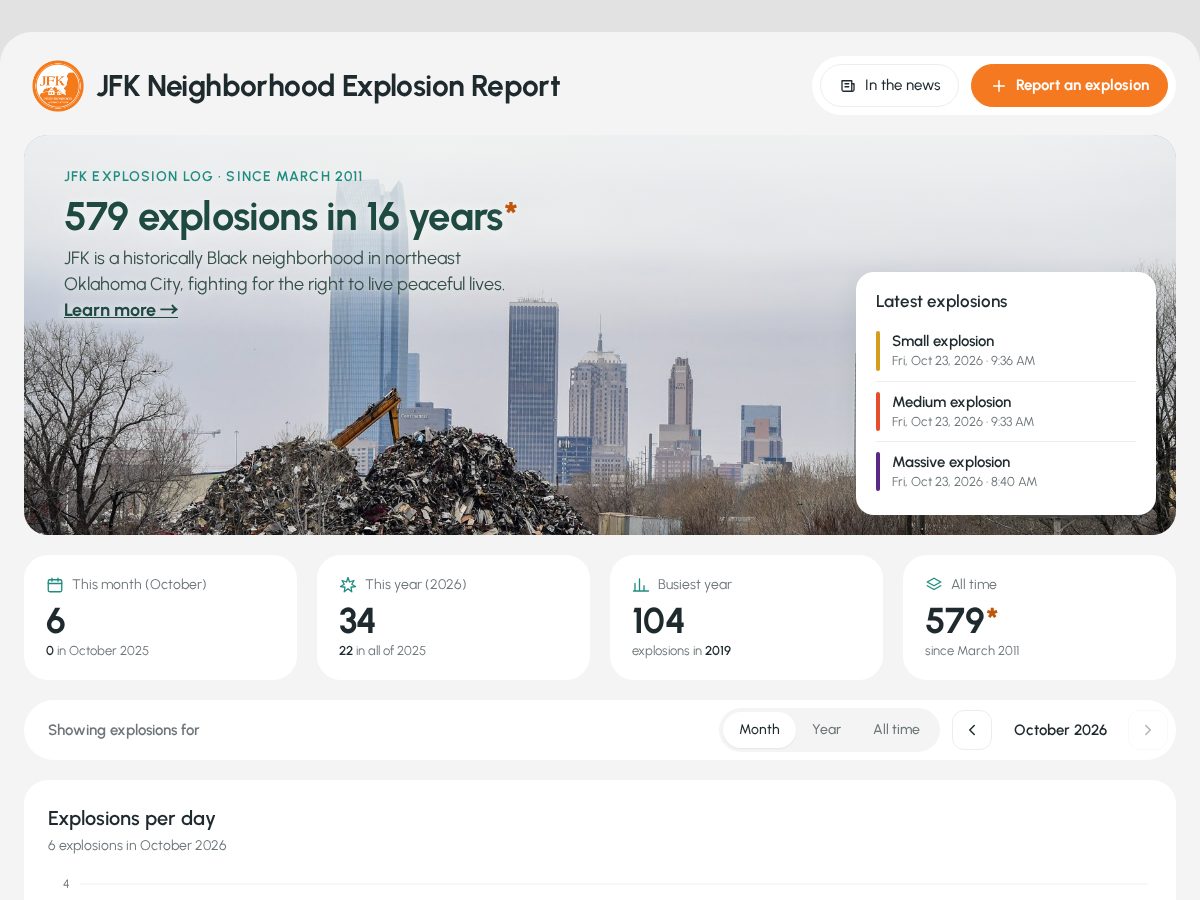Switch to the All time view tab
Screen dimensions: 1200x900
coord(896,730)
